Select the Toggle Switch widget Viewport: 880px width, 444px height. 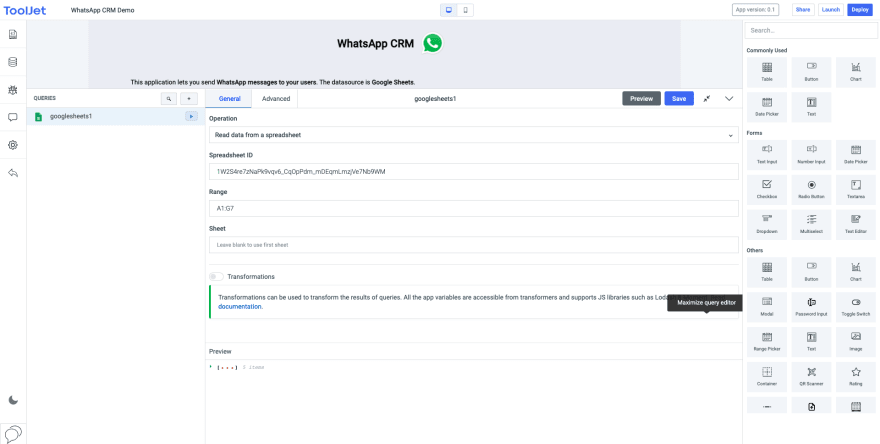click(x=856, y=306)
